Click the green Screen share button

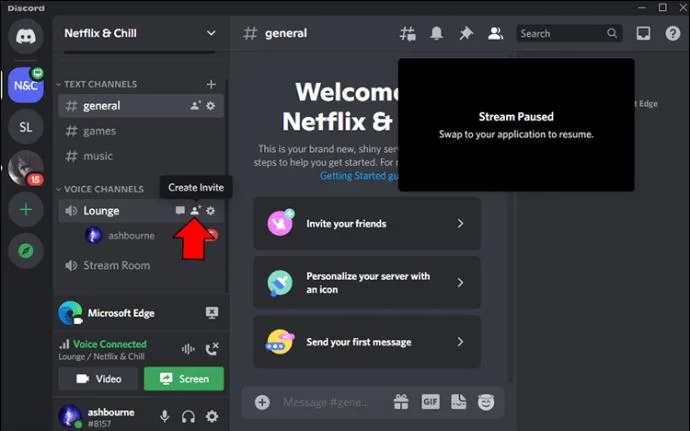click(184, 379)
